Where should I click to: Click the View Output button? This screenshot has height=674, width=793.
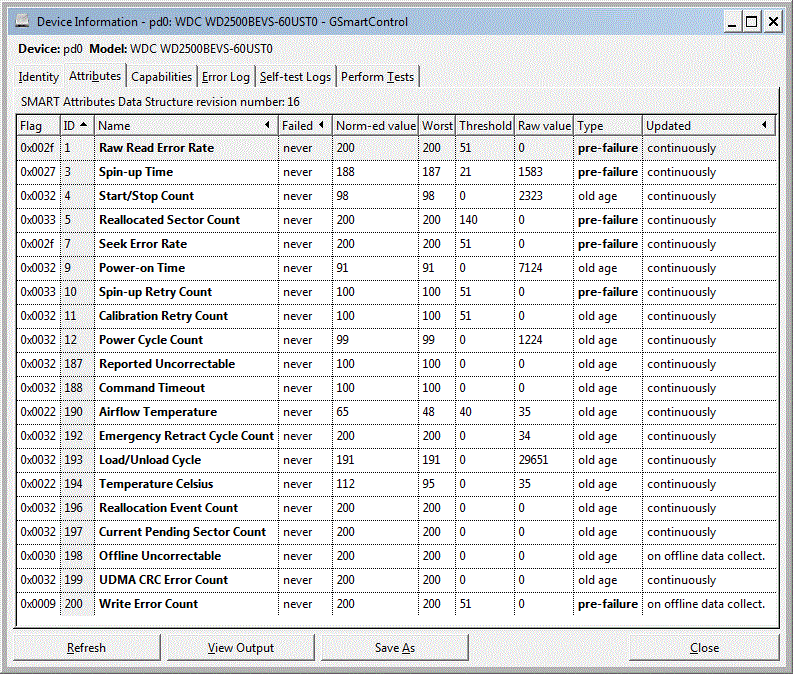(241, 648)
